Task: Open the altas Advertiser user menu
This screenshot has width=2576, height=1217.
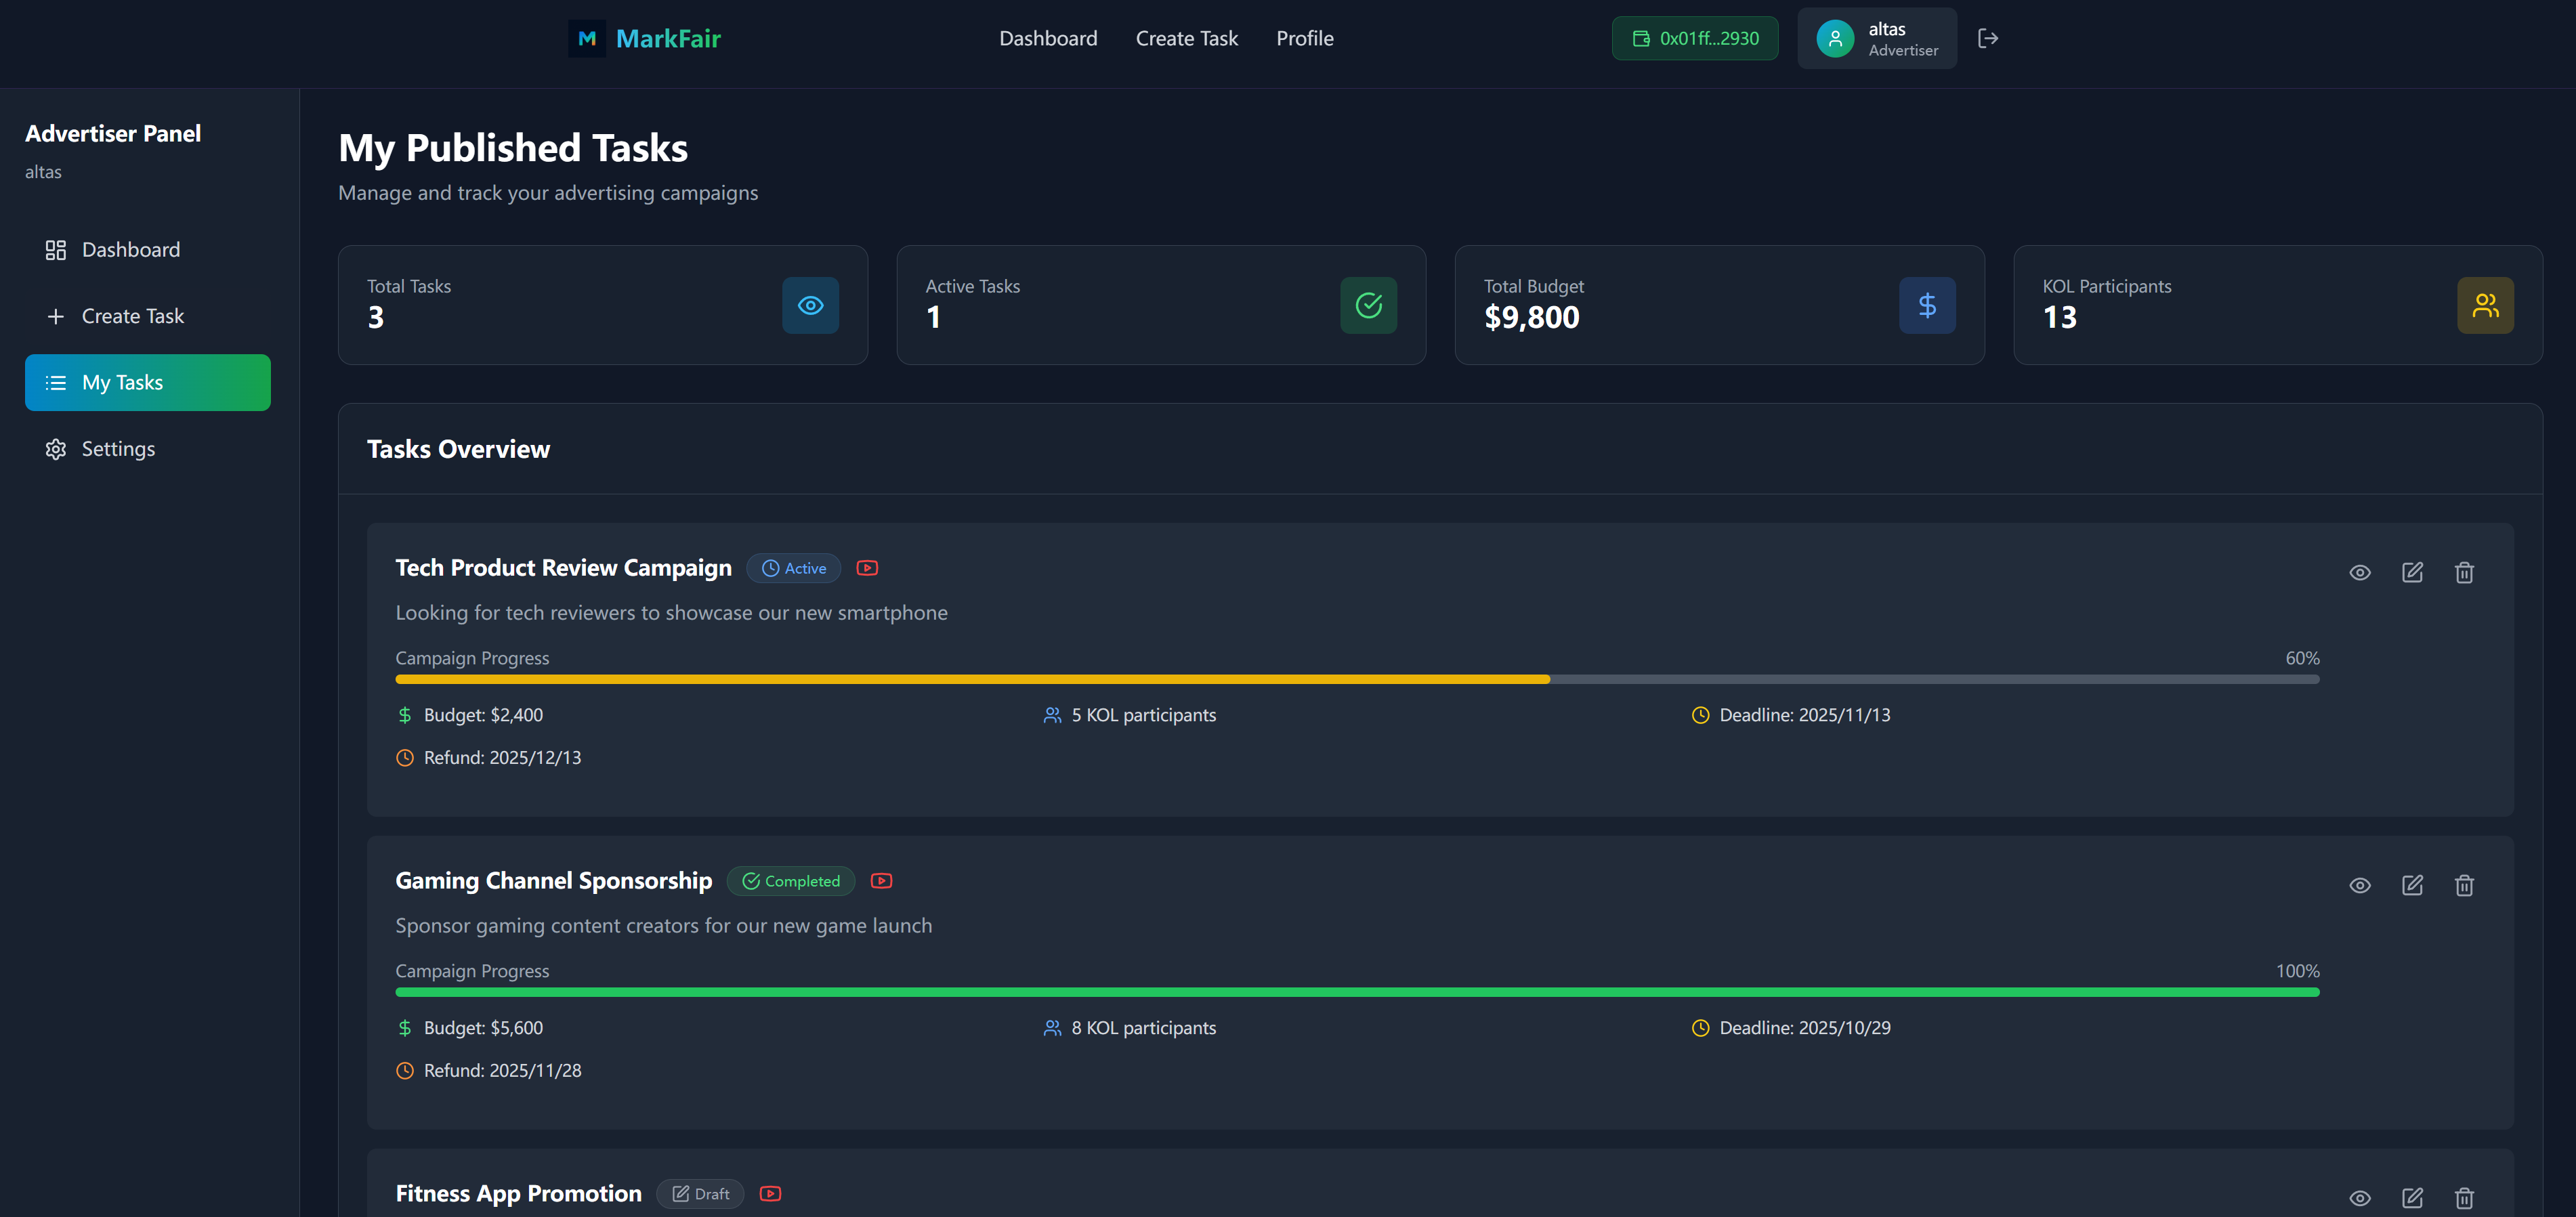Action: click(x=1876, y=38)
